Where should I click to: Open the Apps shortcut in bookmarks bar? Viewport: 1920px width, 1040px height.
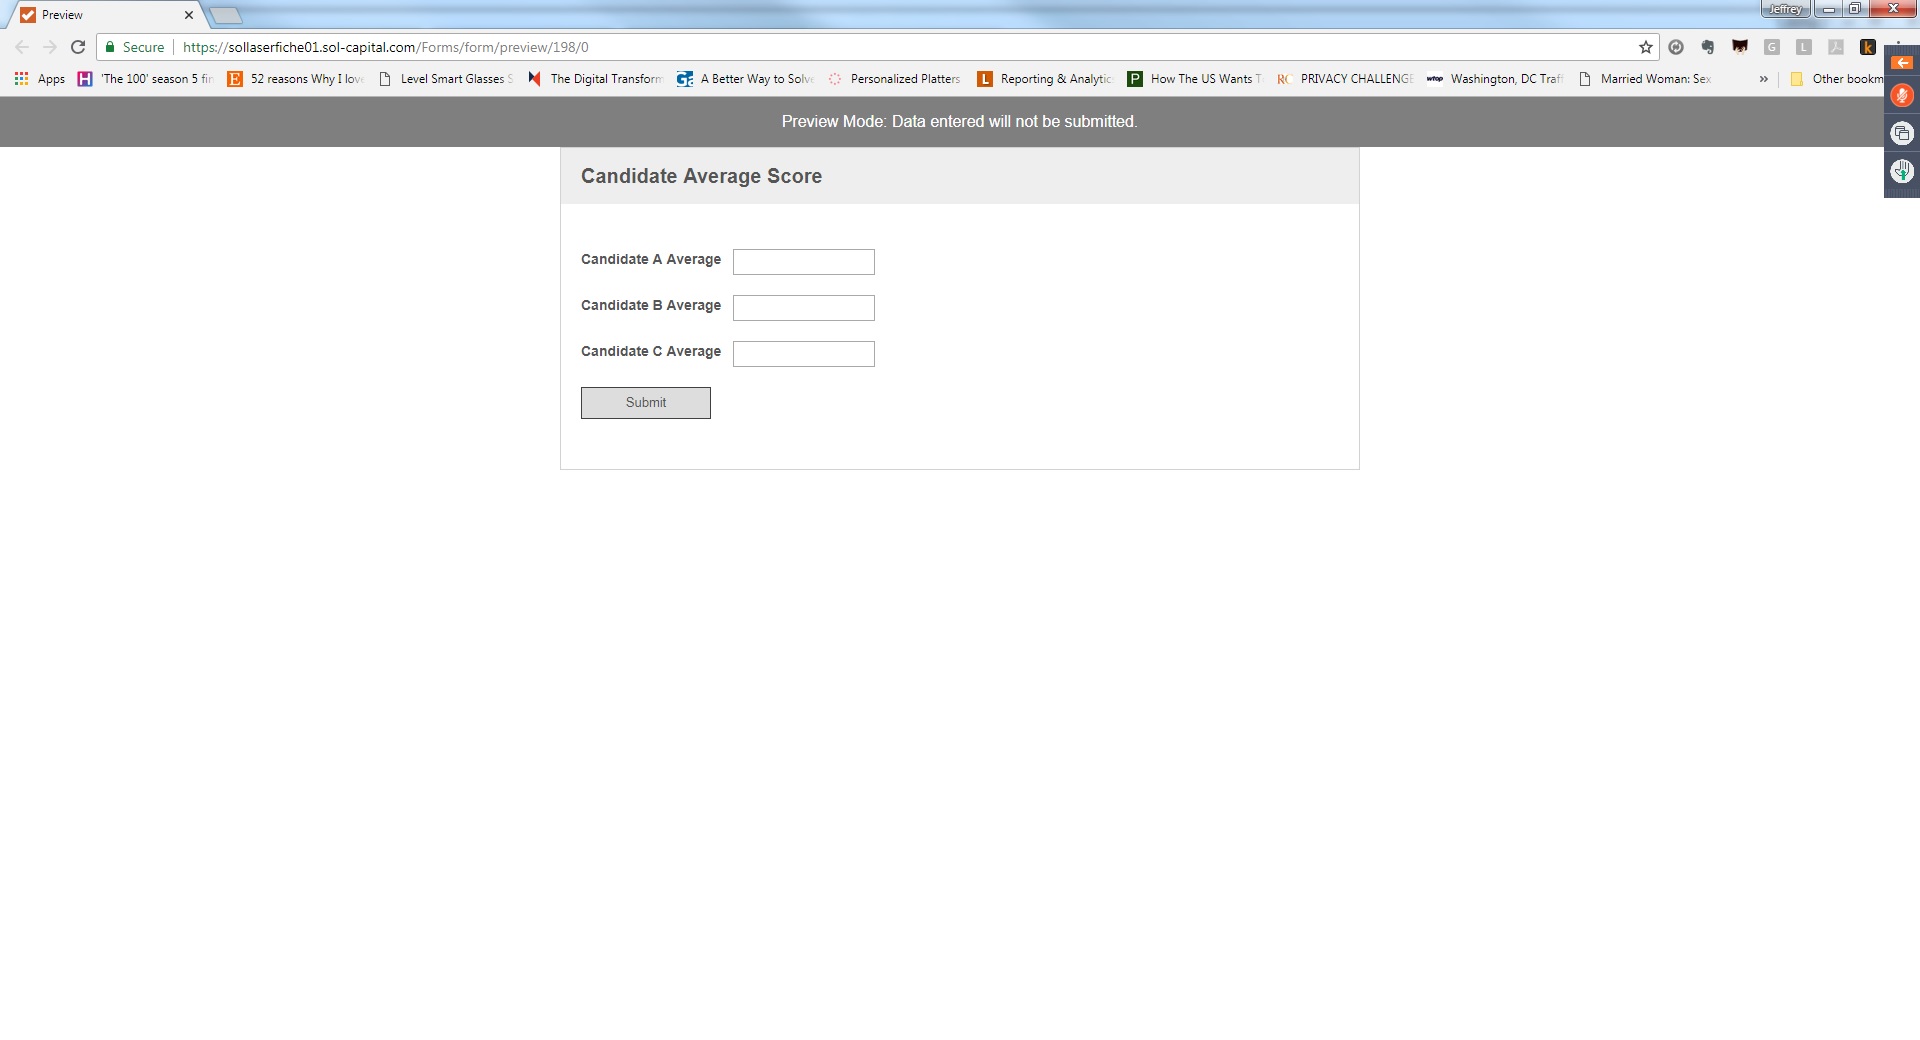(x=40, y=79)
